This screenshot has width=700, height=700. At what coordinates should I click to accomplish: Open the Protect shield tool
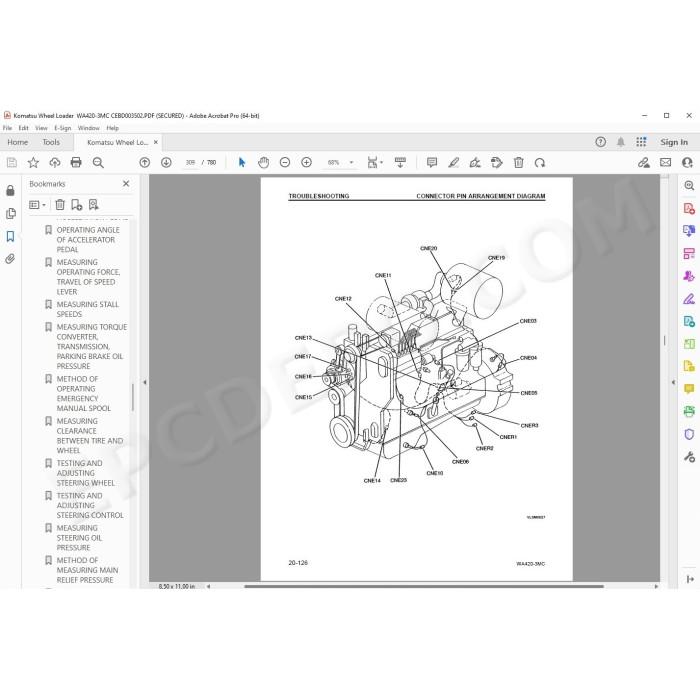pos(689,434)
